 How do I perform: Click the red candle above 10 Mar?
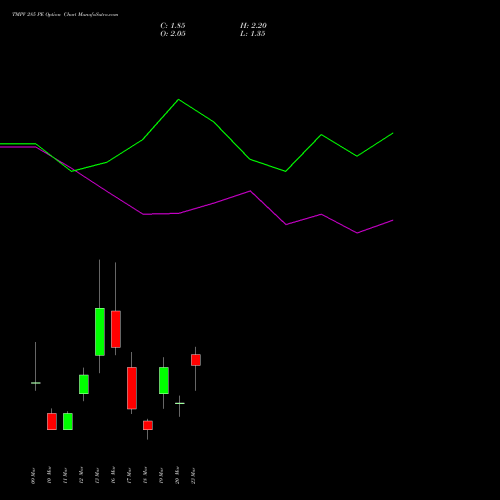pos(52,421)
